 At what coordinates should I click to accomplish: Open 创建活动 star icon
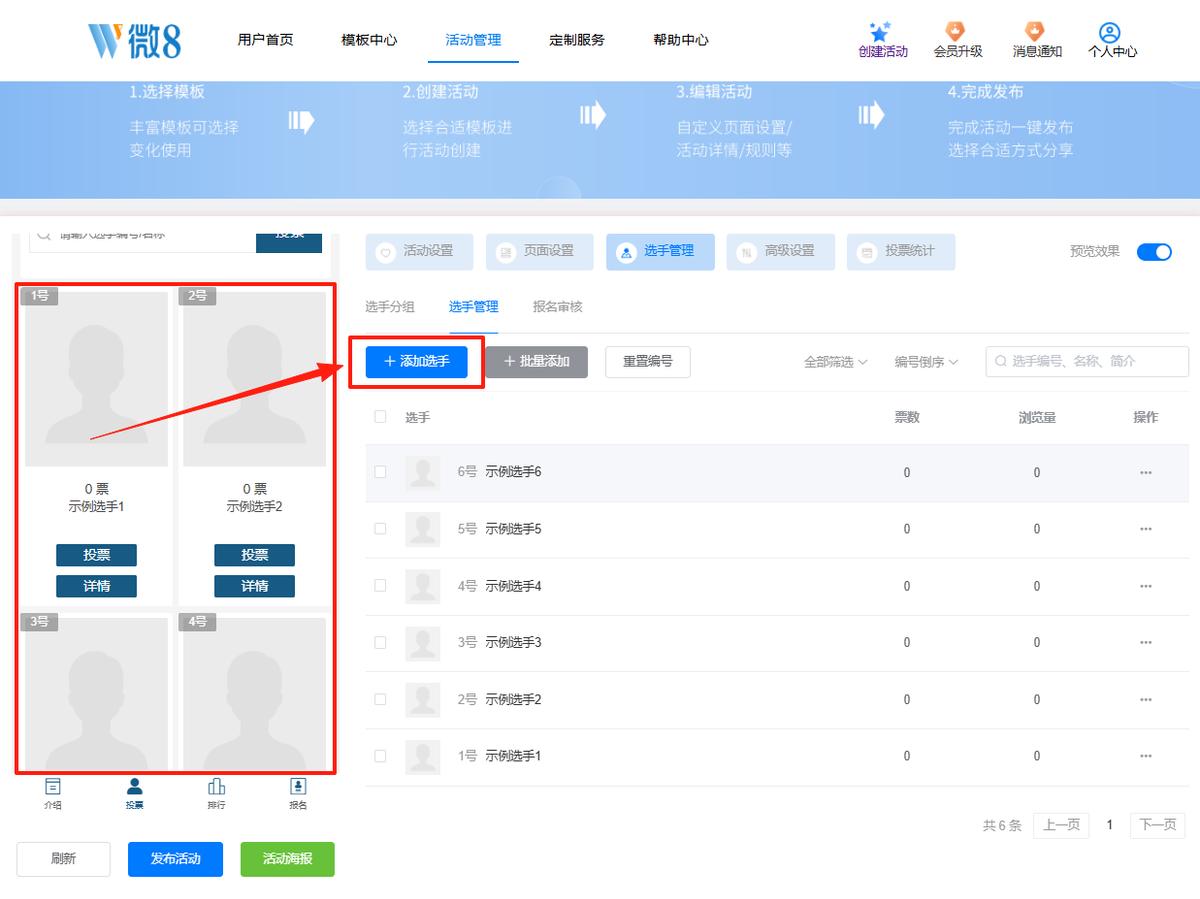point(882,32)
